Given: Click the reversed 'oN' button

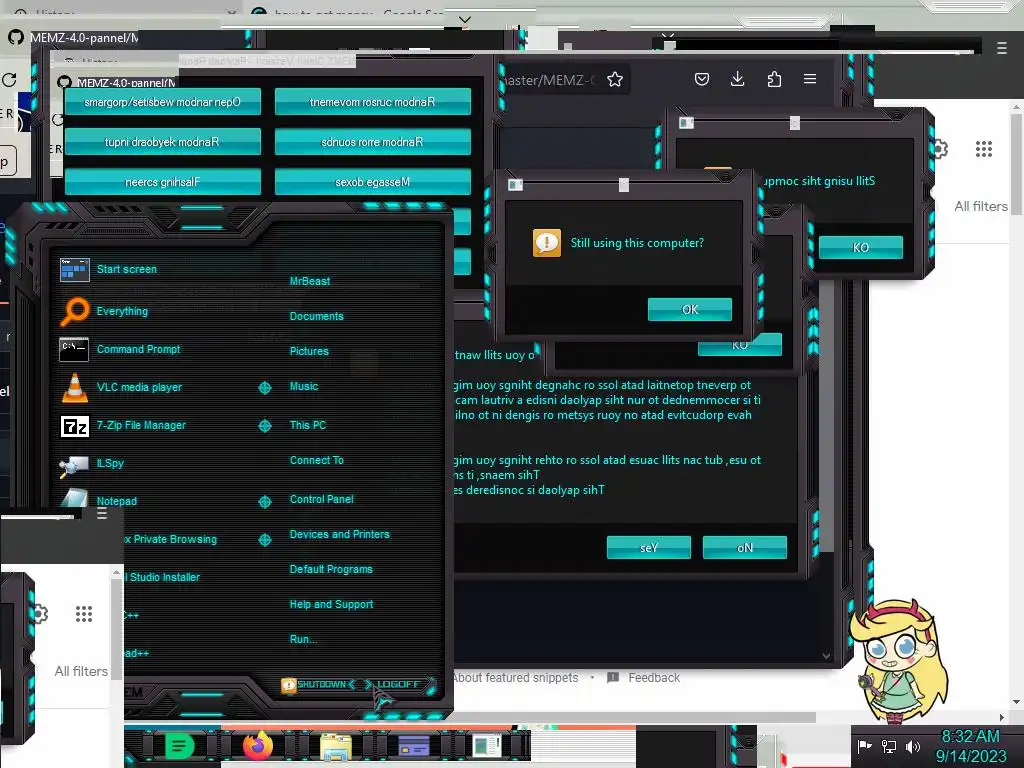Looking at the screenshot, I should click(x=744, y=547).
